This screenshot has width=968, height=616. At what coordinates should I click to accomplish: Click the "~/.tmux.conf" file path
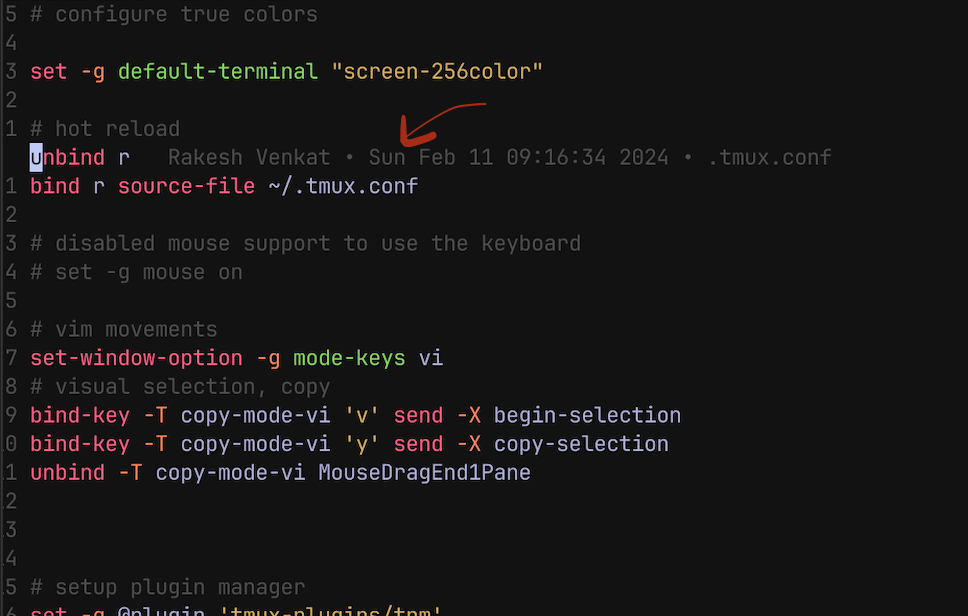pos(343,187)
